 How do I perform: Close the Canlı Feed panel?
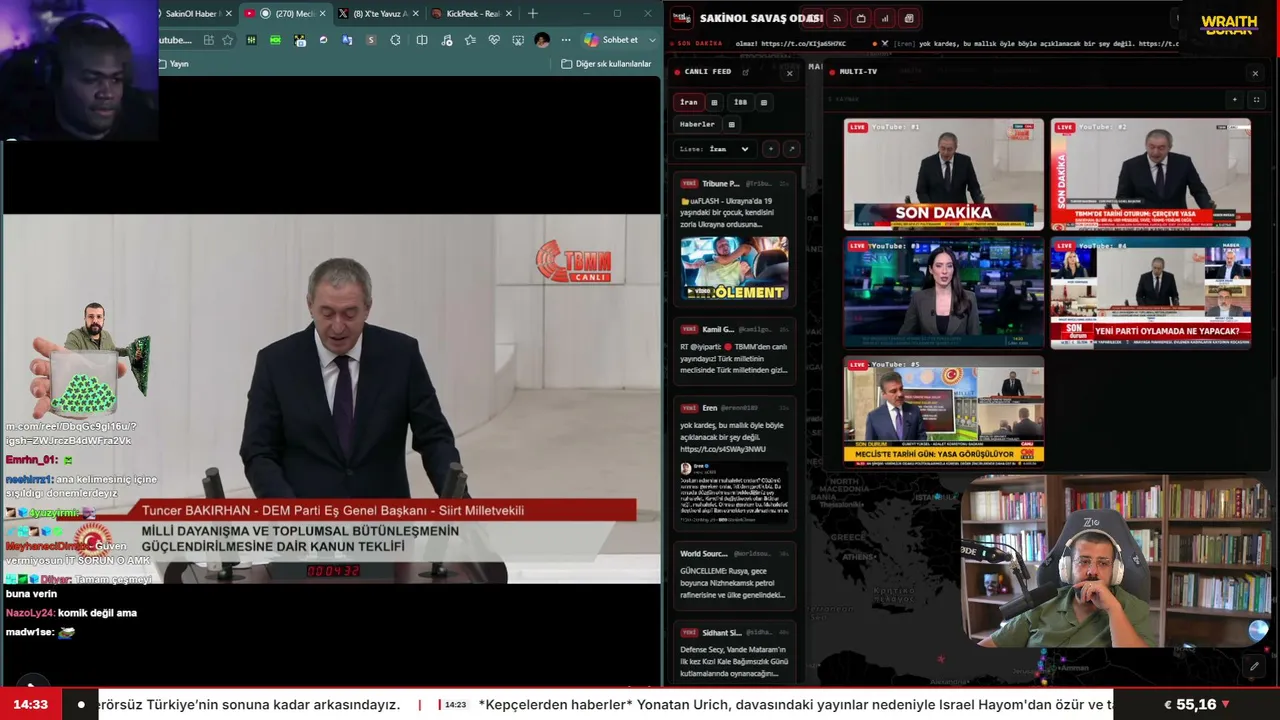click(789, 73)
